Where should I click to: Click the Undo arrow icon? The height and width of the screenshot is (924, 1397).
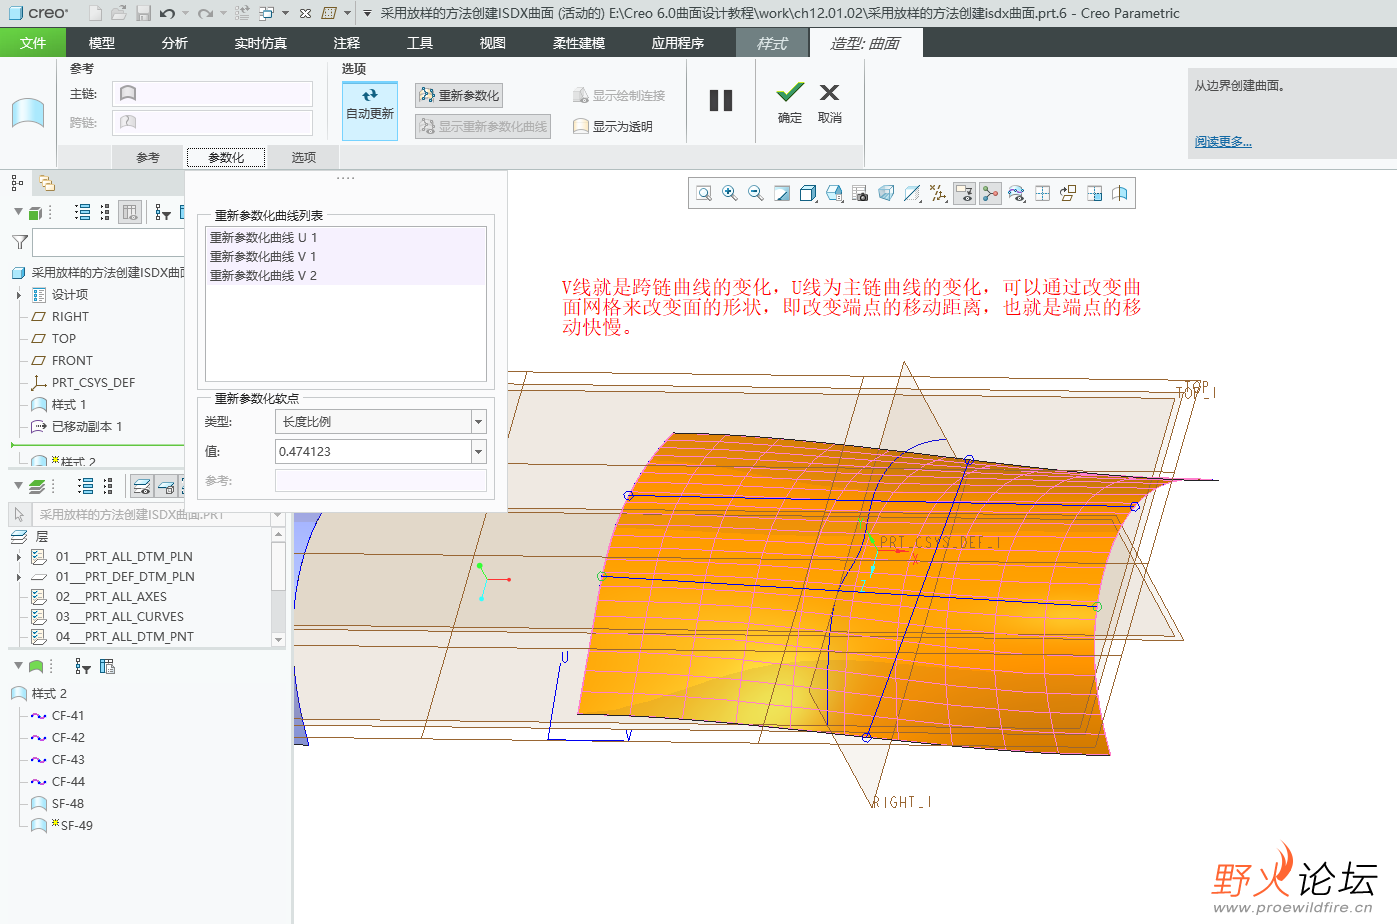(x=167, y=13)
